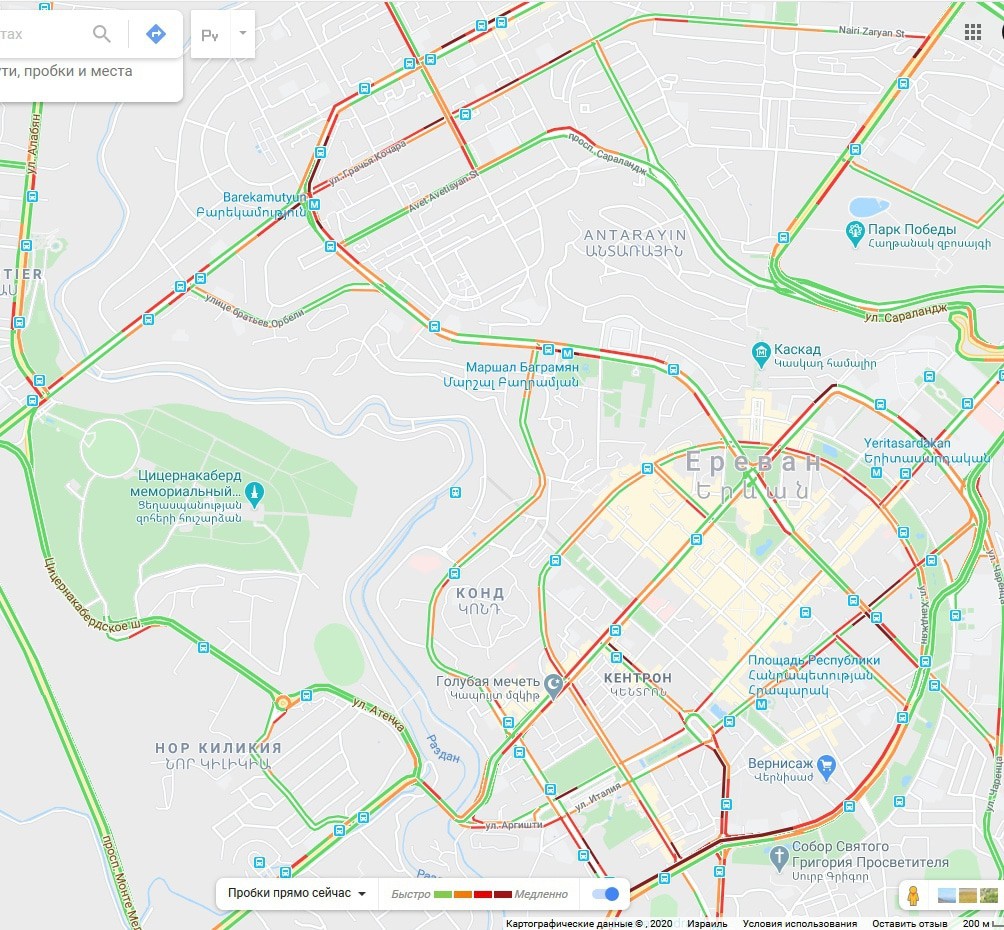Open the Условия использования link

(799, 924)
